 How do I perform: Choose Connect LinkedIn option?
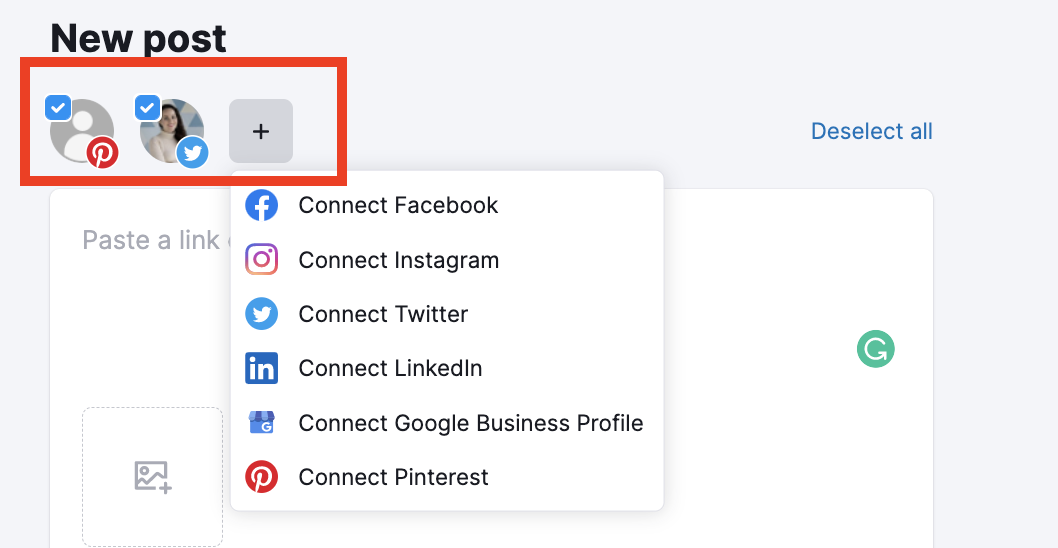pos(390,368)
